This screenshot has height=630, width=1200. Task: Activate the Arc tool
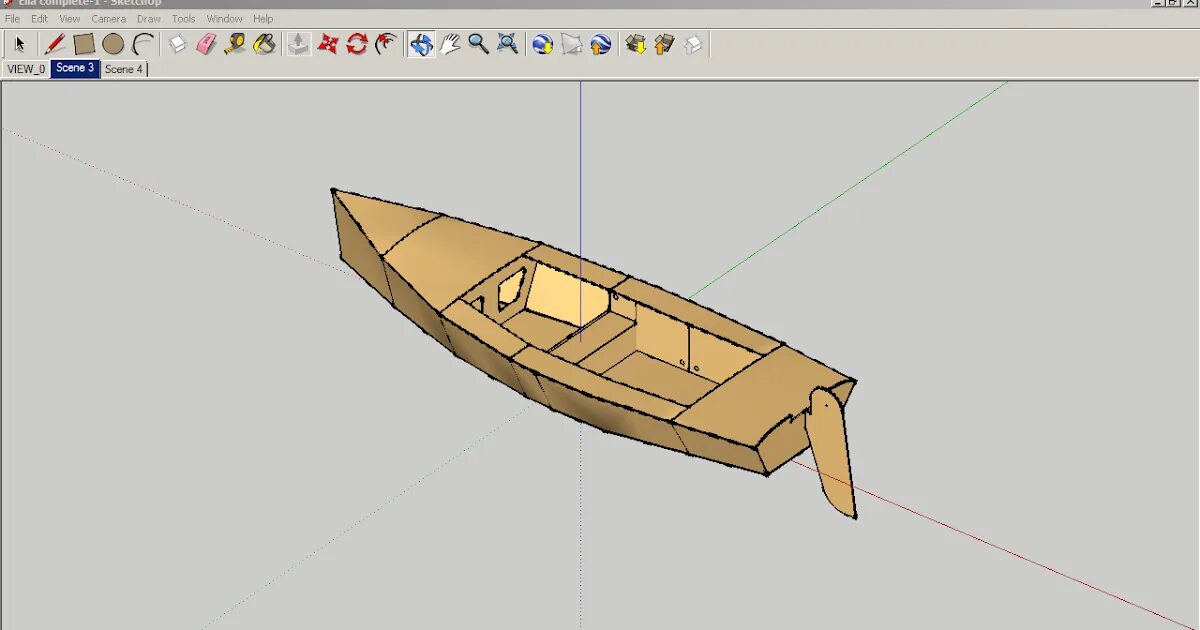(x=143, y=44)
